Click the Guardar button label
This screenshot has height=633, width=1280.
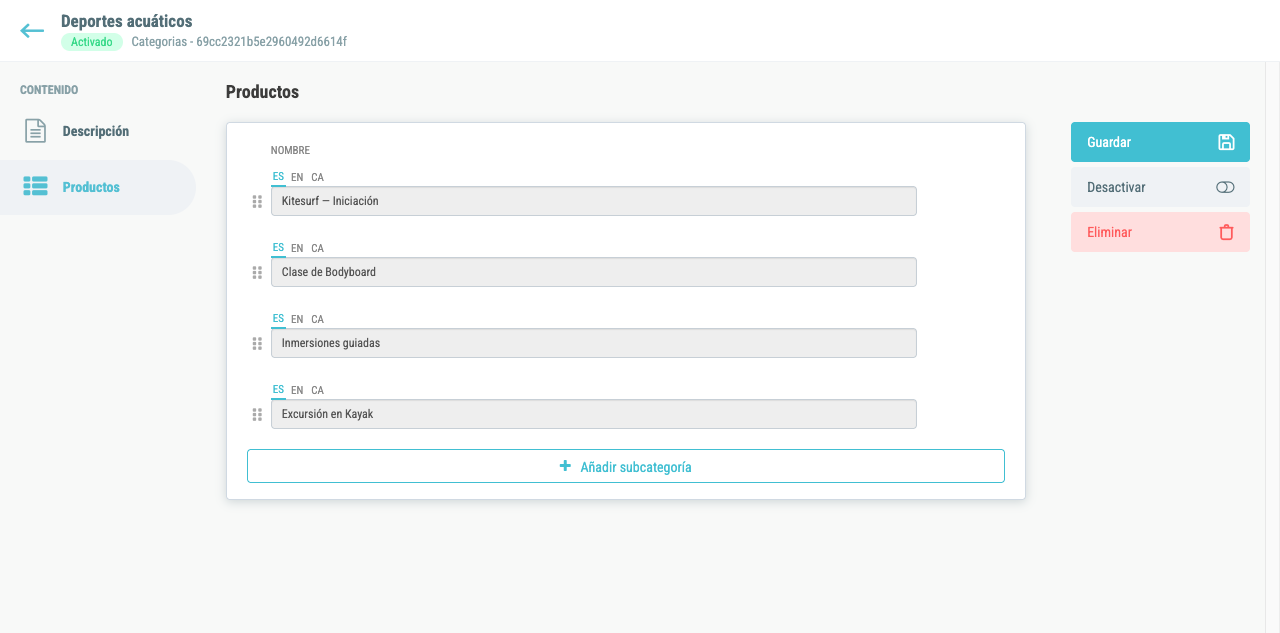1109,142
